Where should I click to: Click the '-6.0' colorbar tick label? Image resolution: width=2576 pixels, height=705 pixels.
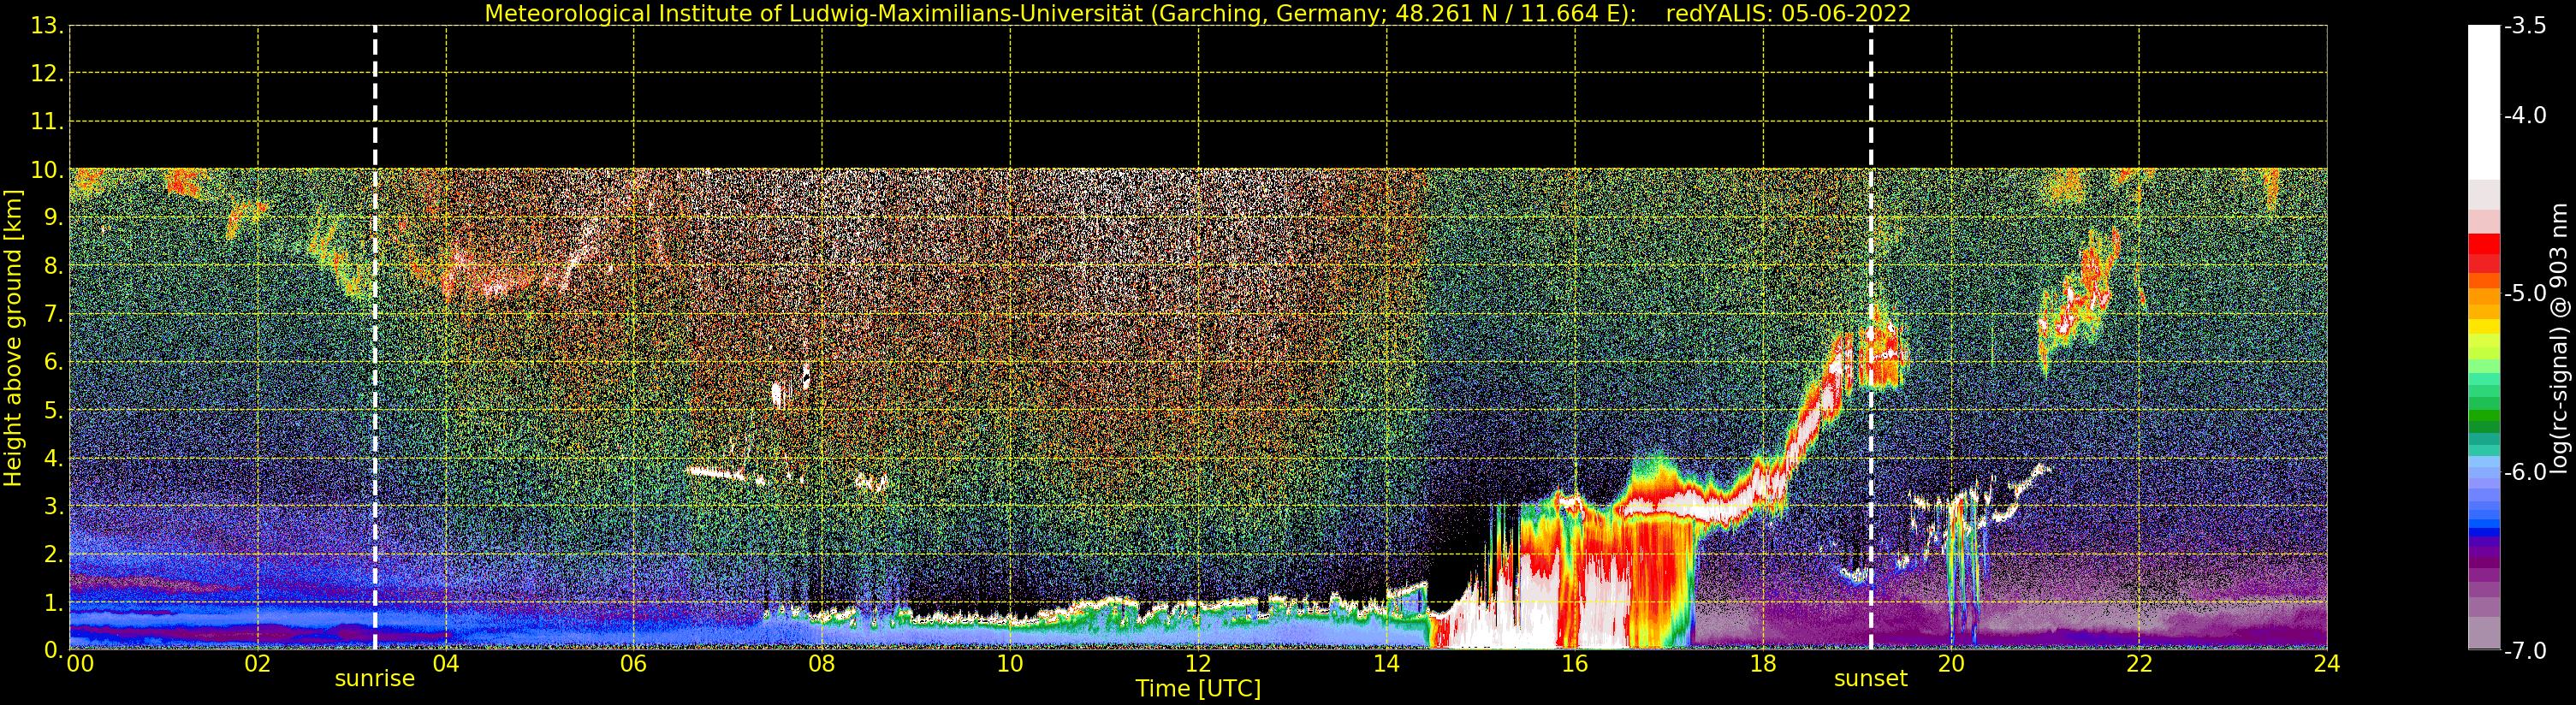(x=2525, y=472)
